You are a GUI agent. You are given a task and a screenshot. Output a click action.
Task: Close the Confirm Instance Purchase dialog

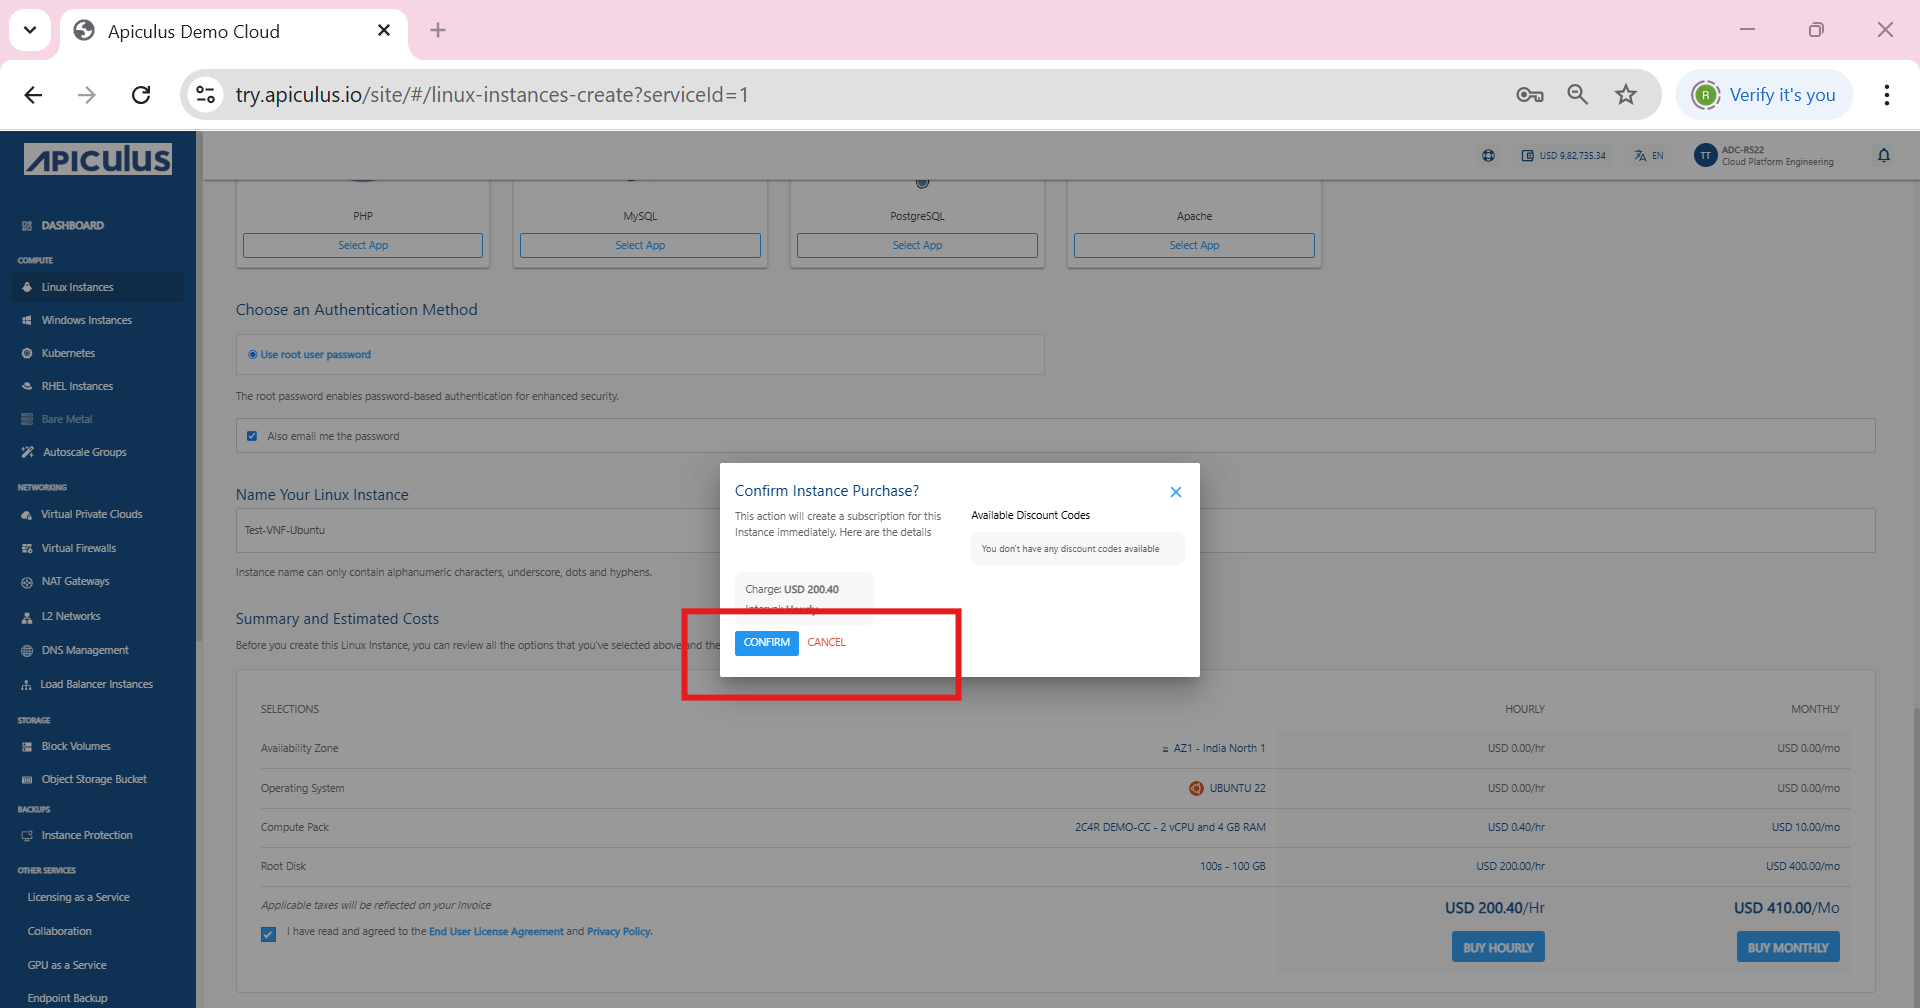point(1176,492)
